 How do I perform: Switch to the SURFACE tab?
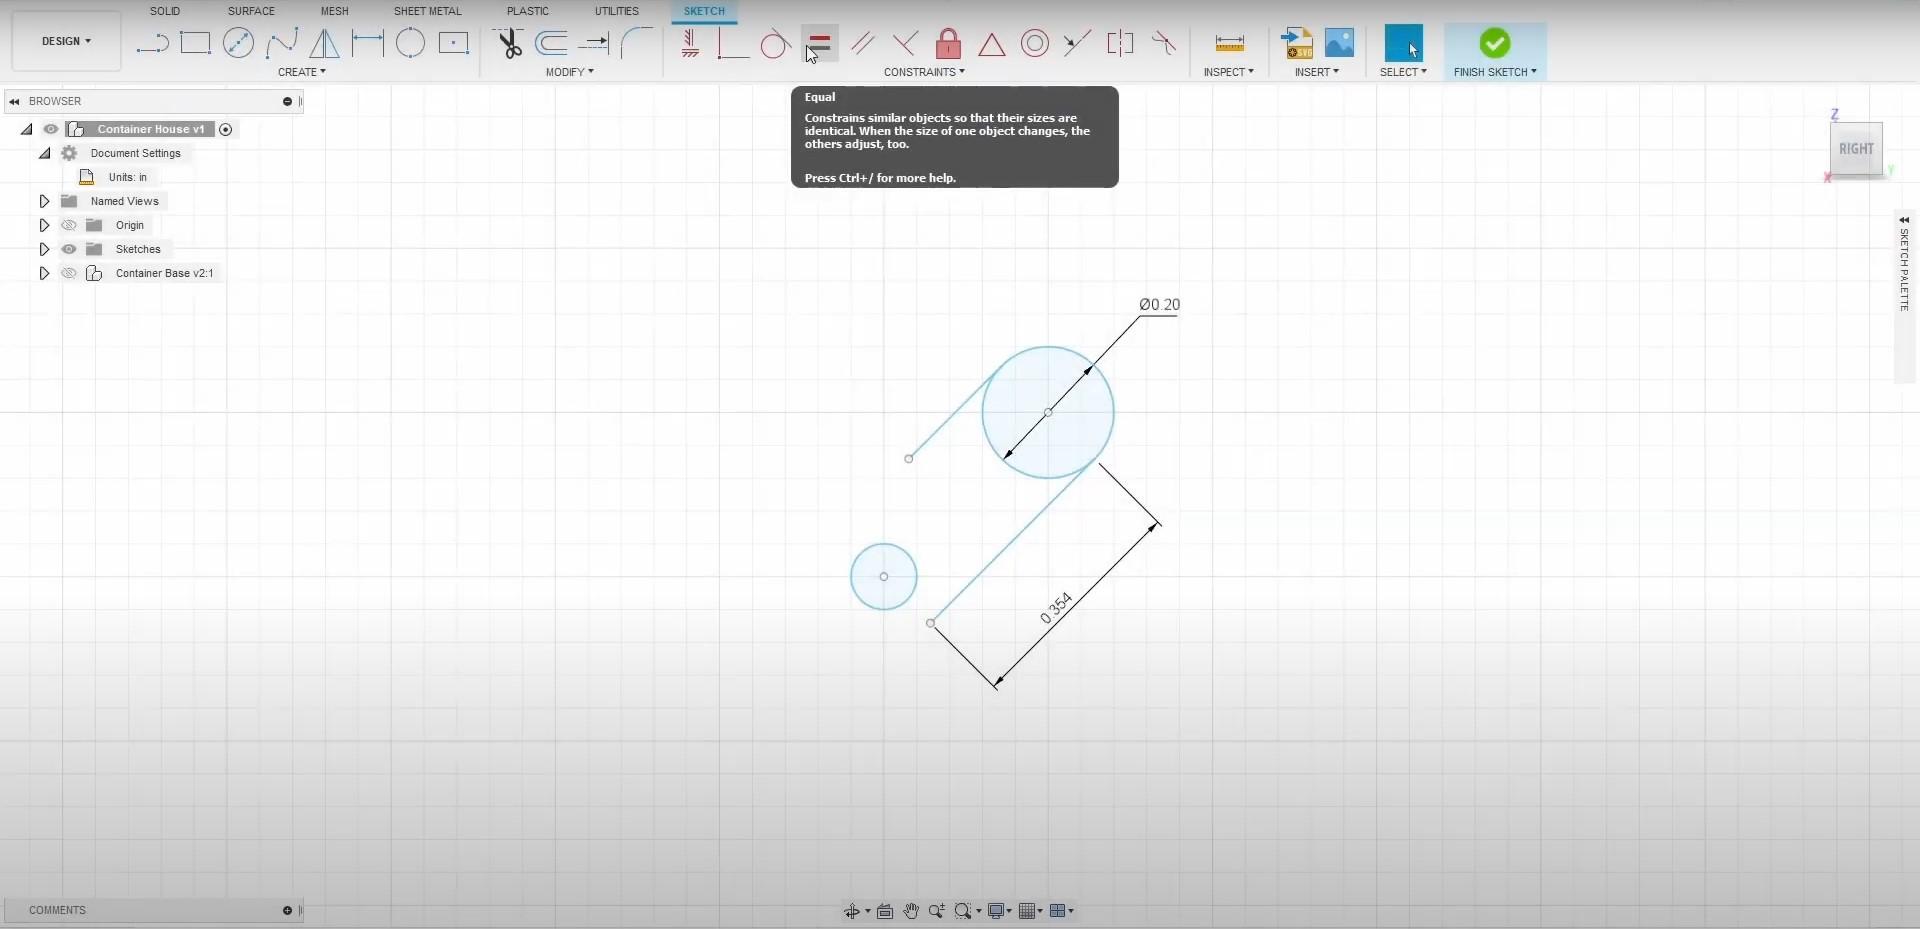coord(251,11)
